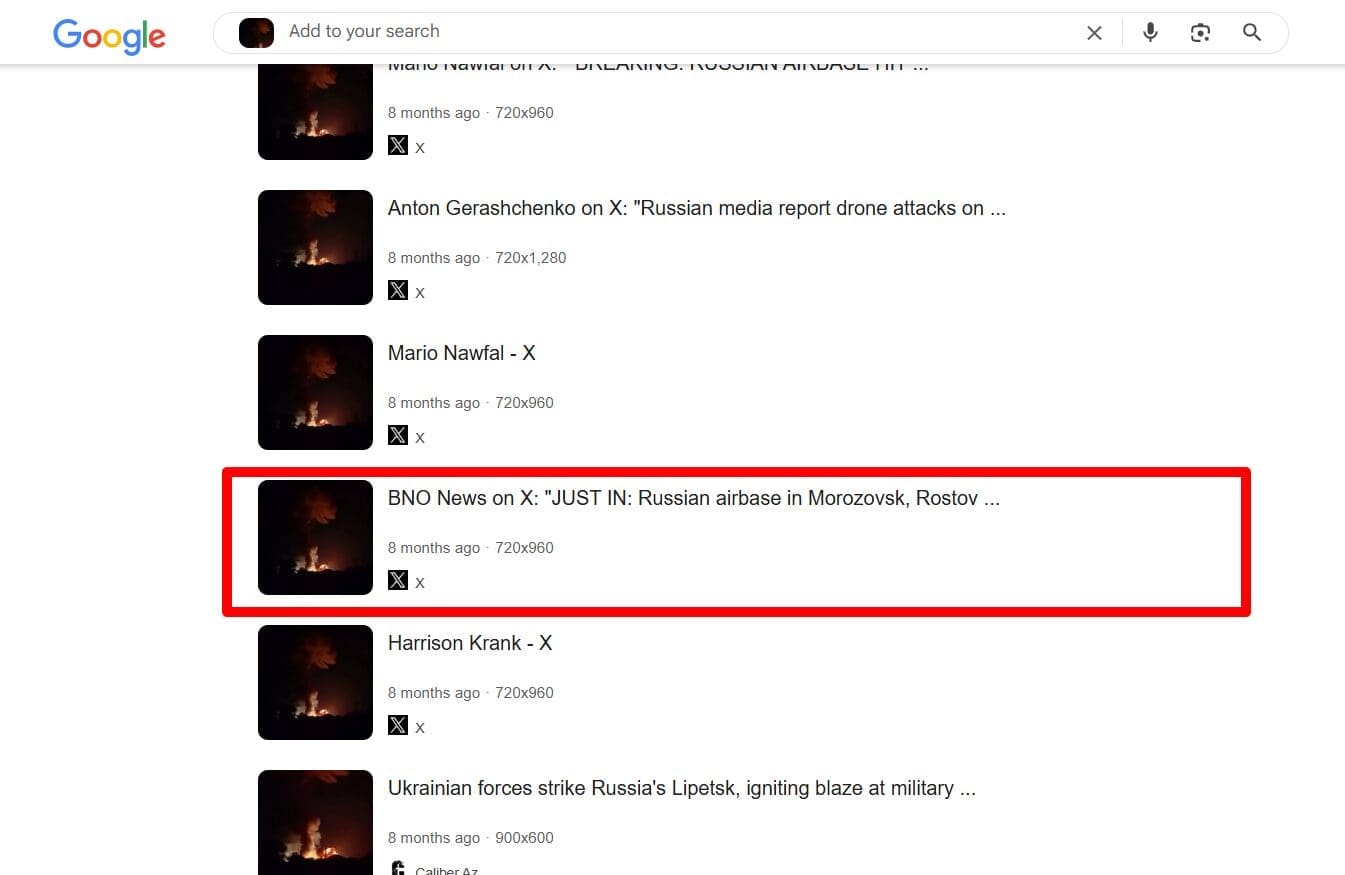Open Google Lens camera search icon
The image size is (1345, 875).
[x=1200, y=33]
